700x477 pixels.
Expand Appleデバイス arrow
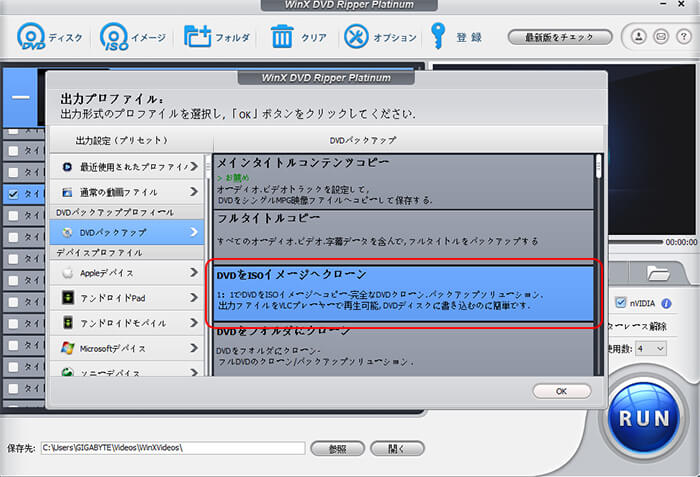(194, 272)
